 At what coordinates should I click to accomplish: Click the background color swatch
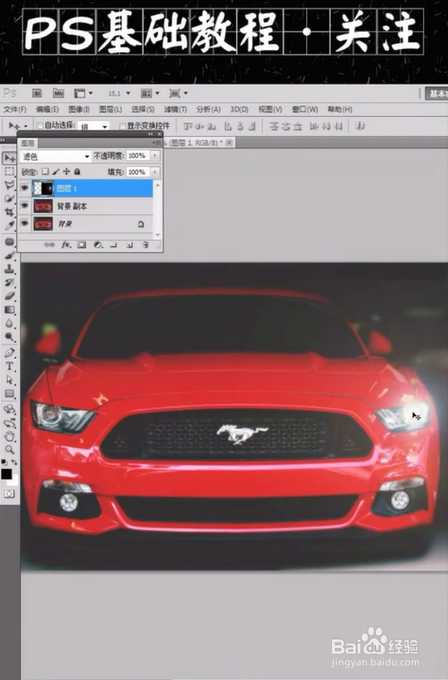pos(14,481)
